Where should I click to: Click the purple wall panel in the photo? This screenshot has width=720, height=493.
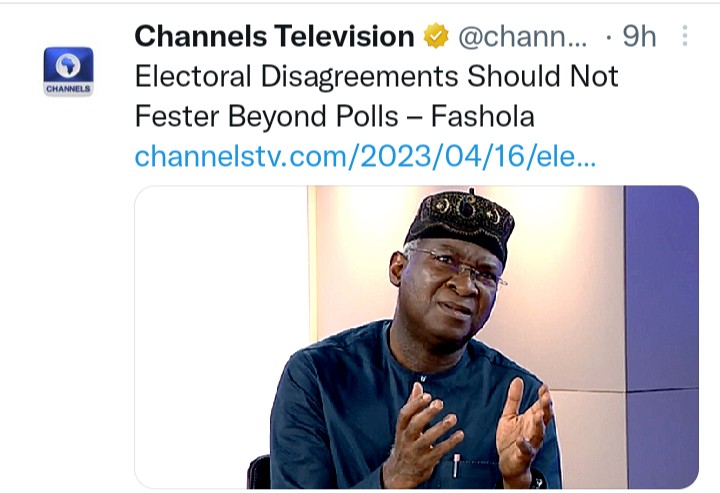[660, 300]
